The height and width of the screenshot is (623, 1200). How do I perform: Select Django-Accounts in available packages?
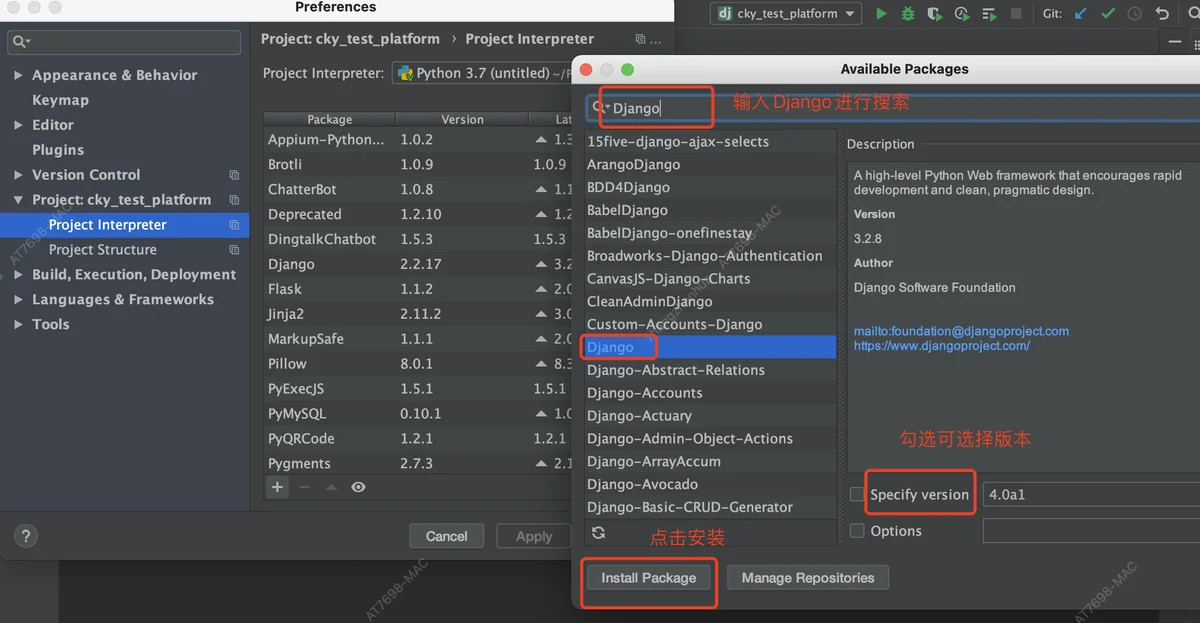[710, 393]
